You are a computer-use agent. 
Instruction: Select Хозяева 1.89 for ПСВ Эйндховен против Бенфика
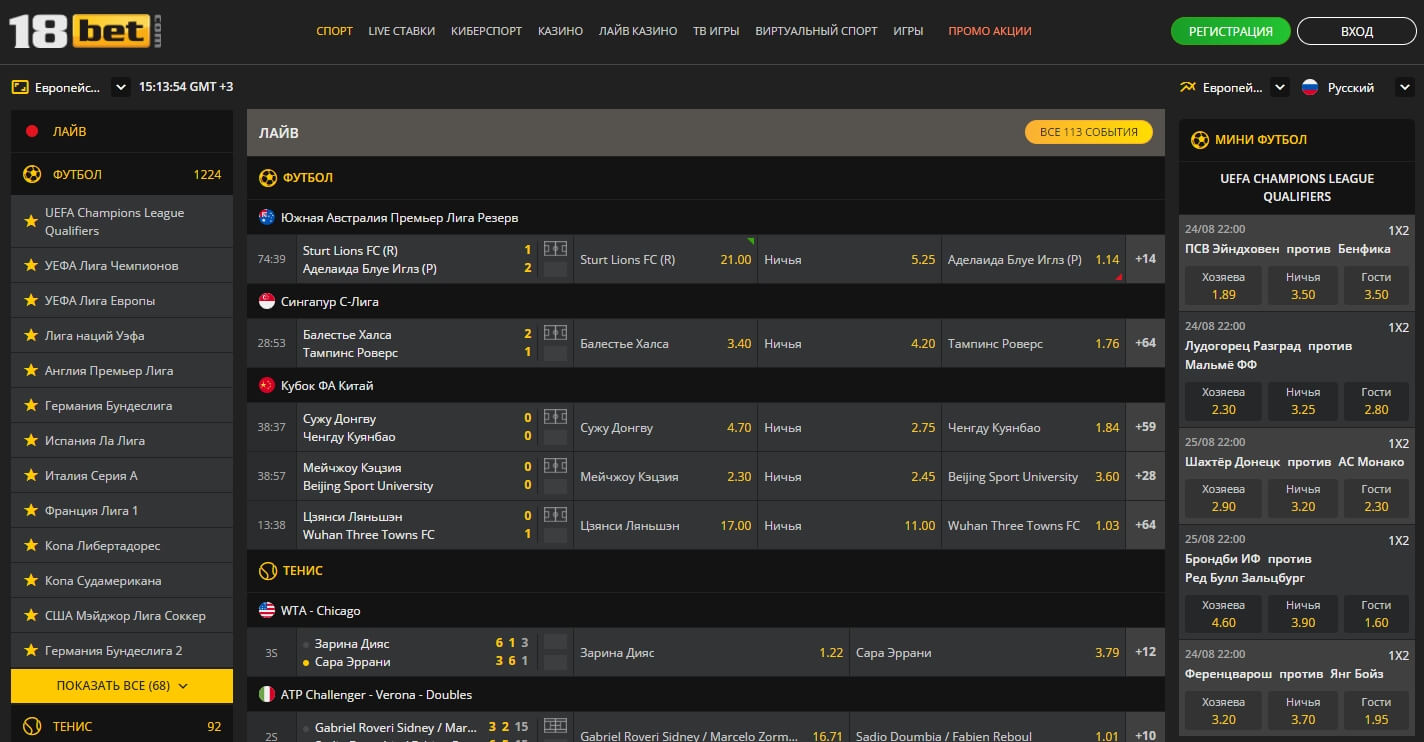click(x=1223, y=285)
